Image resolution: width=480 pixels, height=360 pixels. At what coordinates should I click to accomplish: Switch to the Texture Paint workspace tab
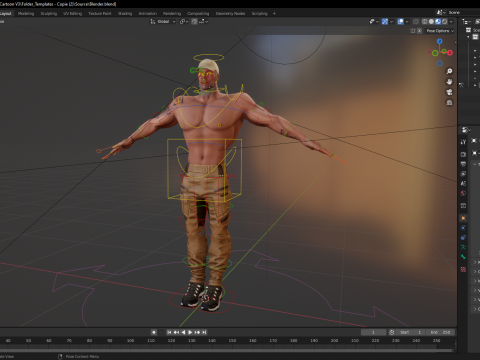click(x=100, y=14)
